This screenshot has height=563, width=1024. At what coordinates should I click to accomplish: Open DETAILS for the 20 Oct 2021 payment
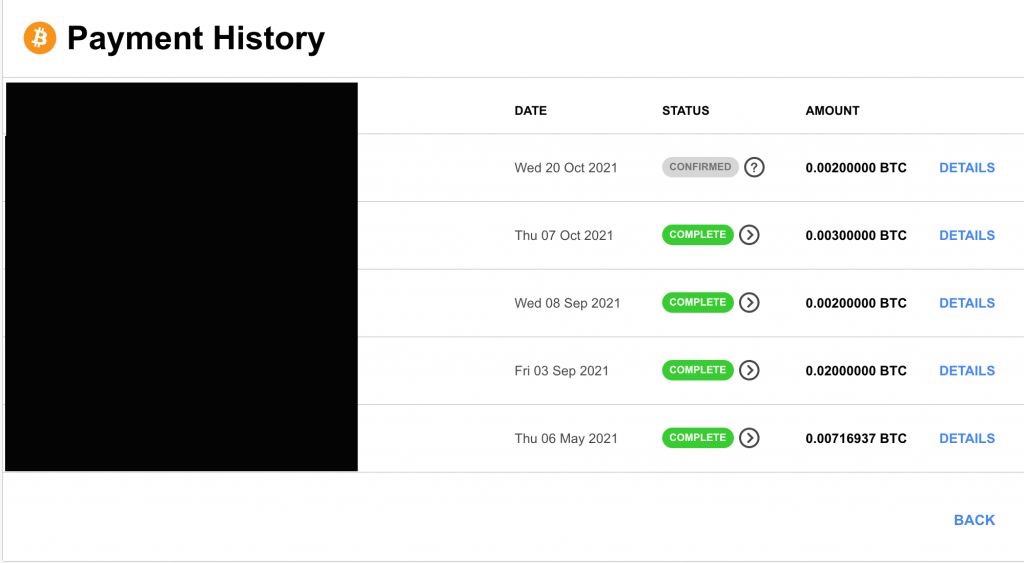point(967,168)
